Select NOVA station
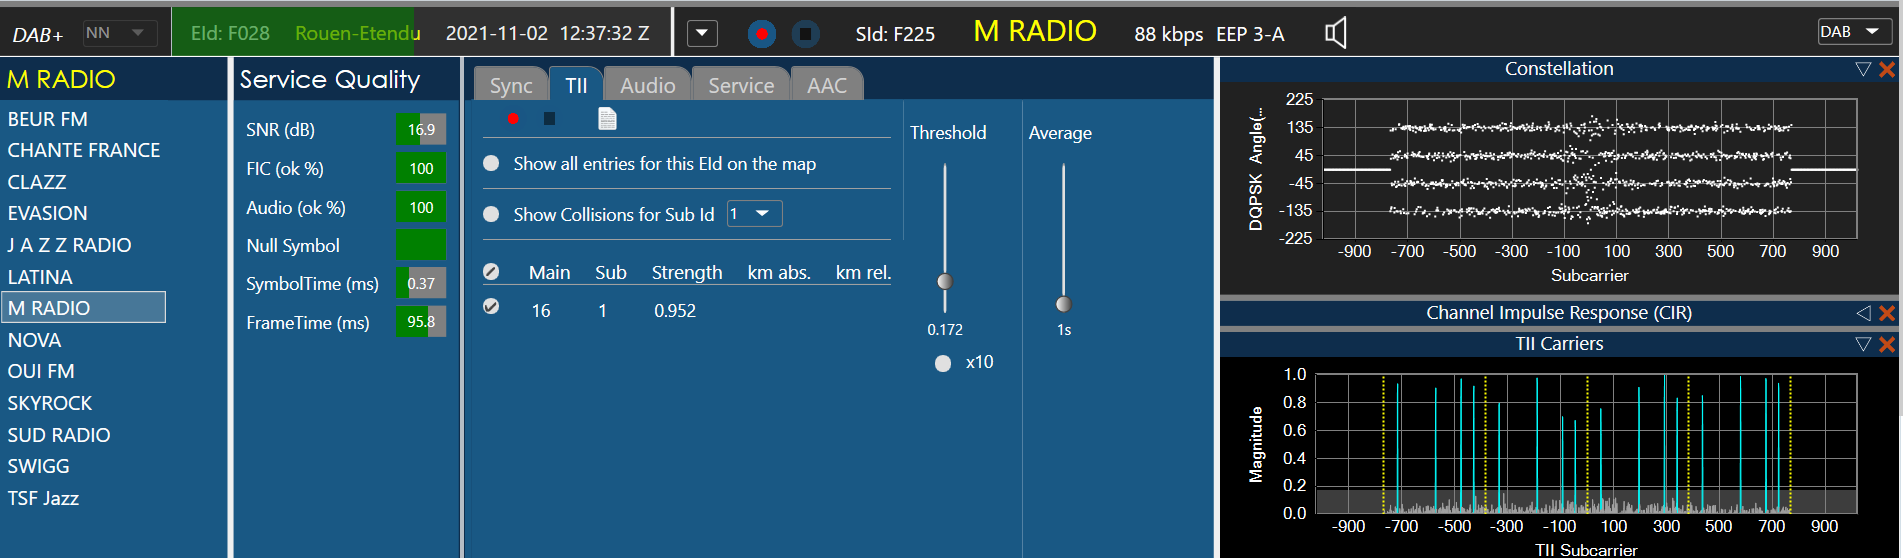Screen dimensions: 1903x558 pos(35,340)
